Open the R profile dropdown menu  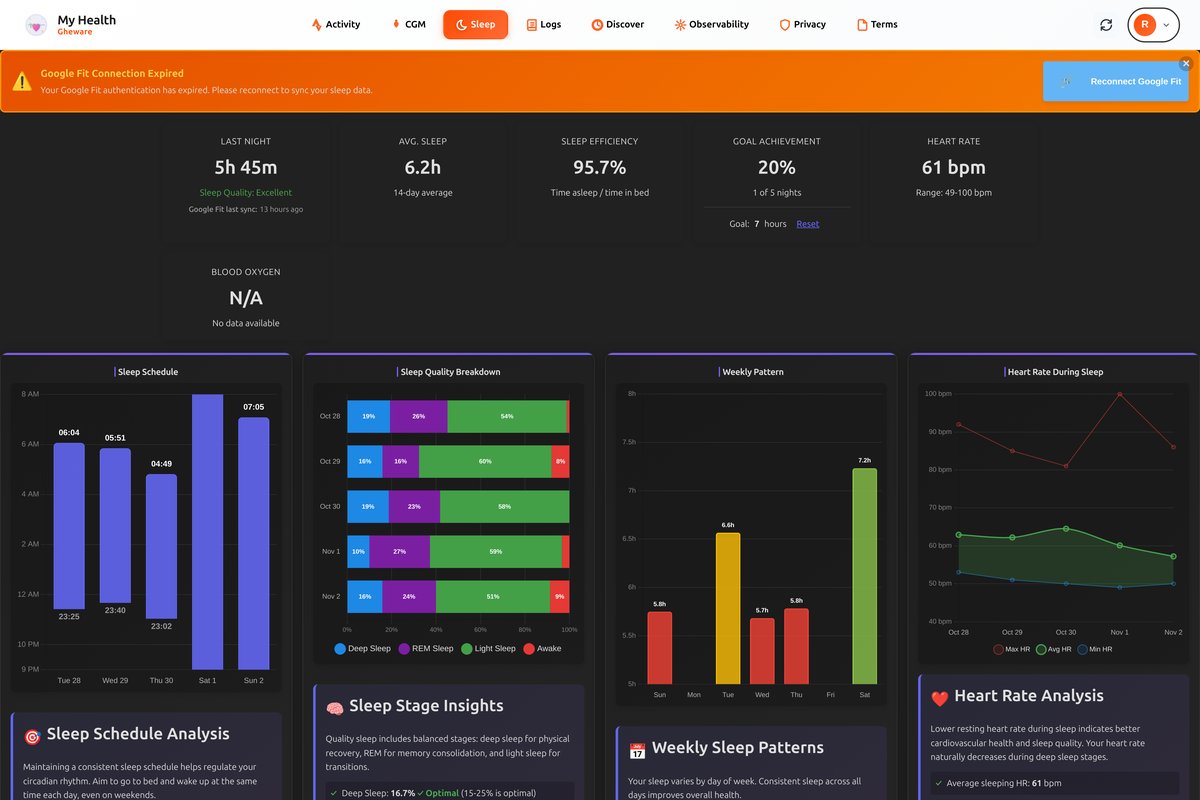[x=1153, y=24]
